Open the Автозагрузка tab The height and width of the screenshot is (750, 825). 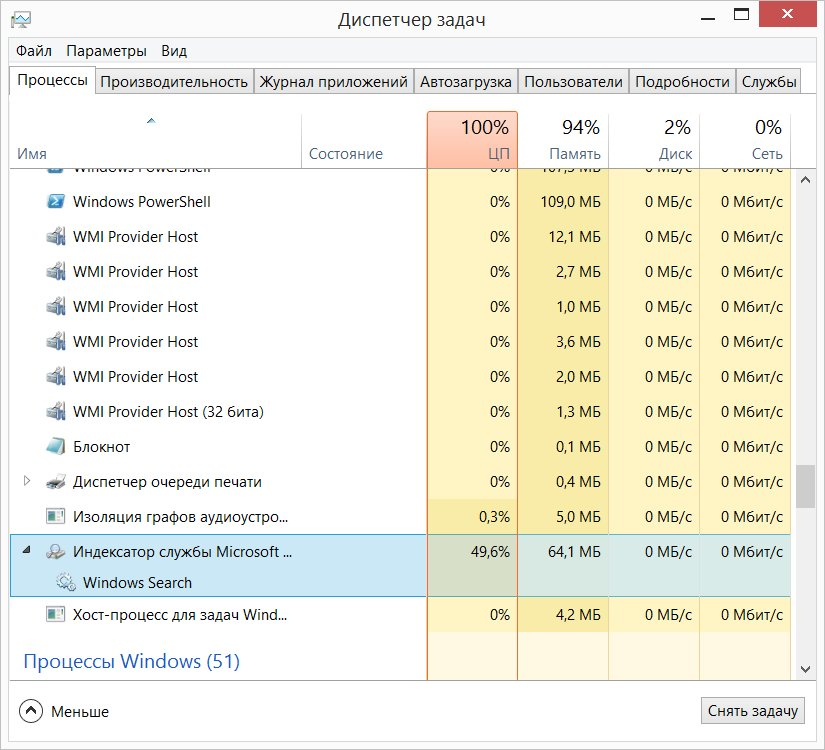(x=466, y=82)
